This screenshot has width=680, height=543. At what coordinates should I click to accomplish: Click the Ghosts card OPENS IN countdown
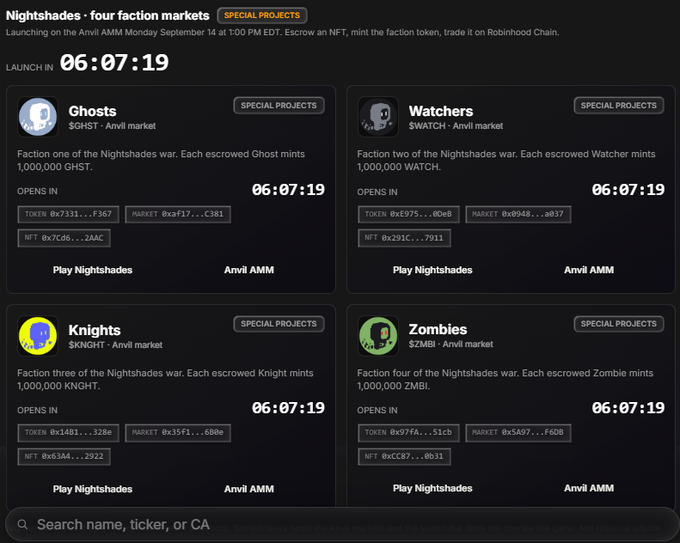click(x=288, y=190)
